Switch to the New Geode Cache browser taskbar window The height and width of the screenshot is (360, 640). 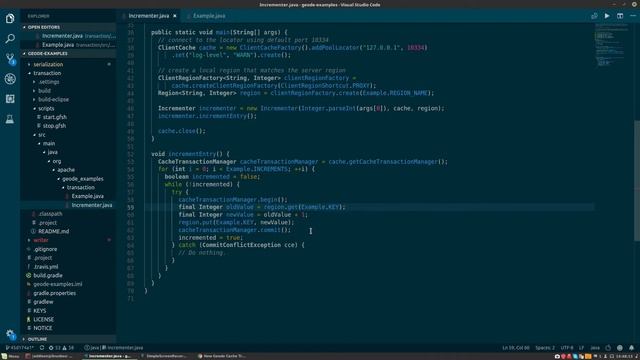tap(222, 356)
